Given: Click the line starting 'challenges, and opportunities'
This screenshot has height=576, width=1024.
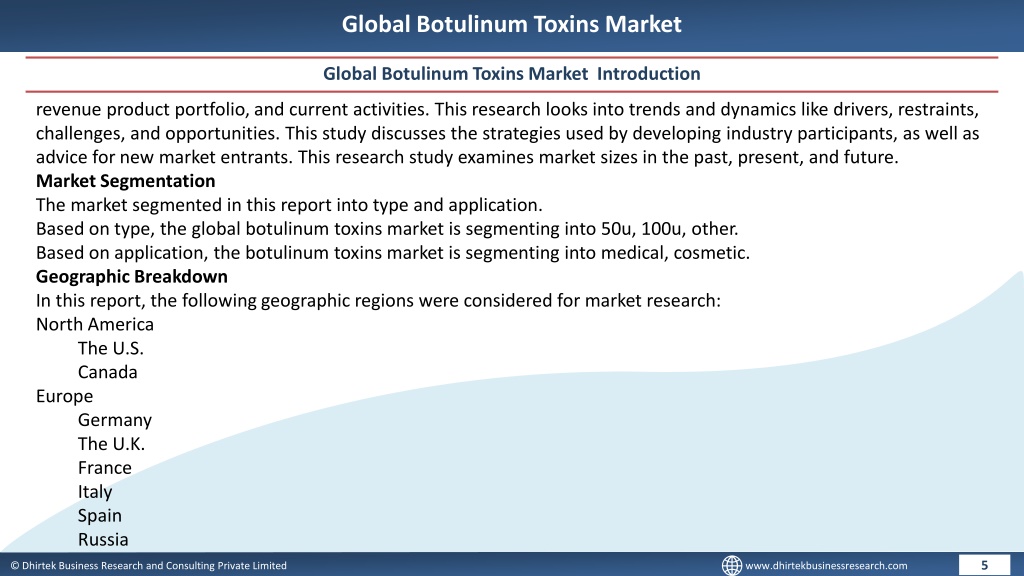Looking at the screenshot, I should (x=507, y=133).
